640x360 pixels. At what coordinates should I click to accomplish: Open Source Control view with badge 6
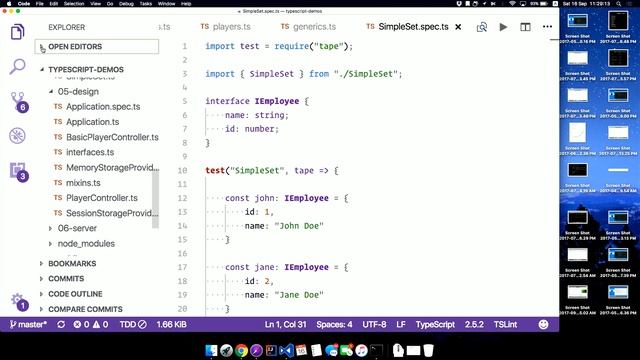coord(18,102)
